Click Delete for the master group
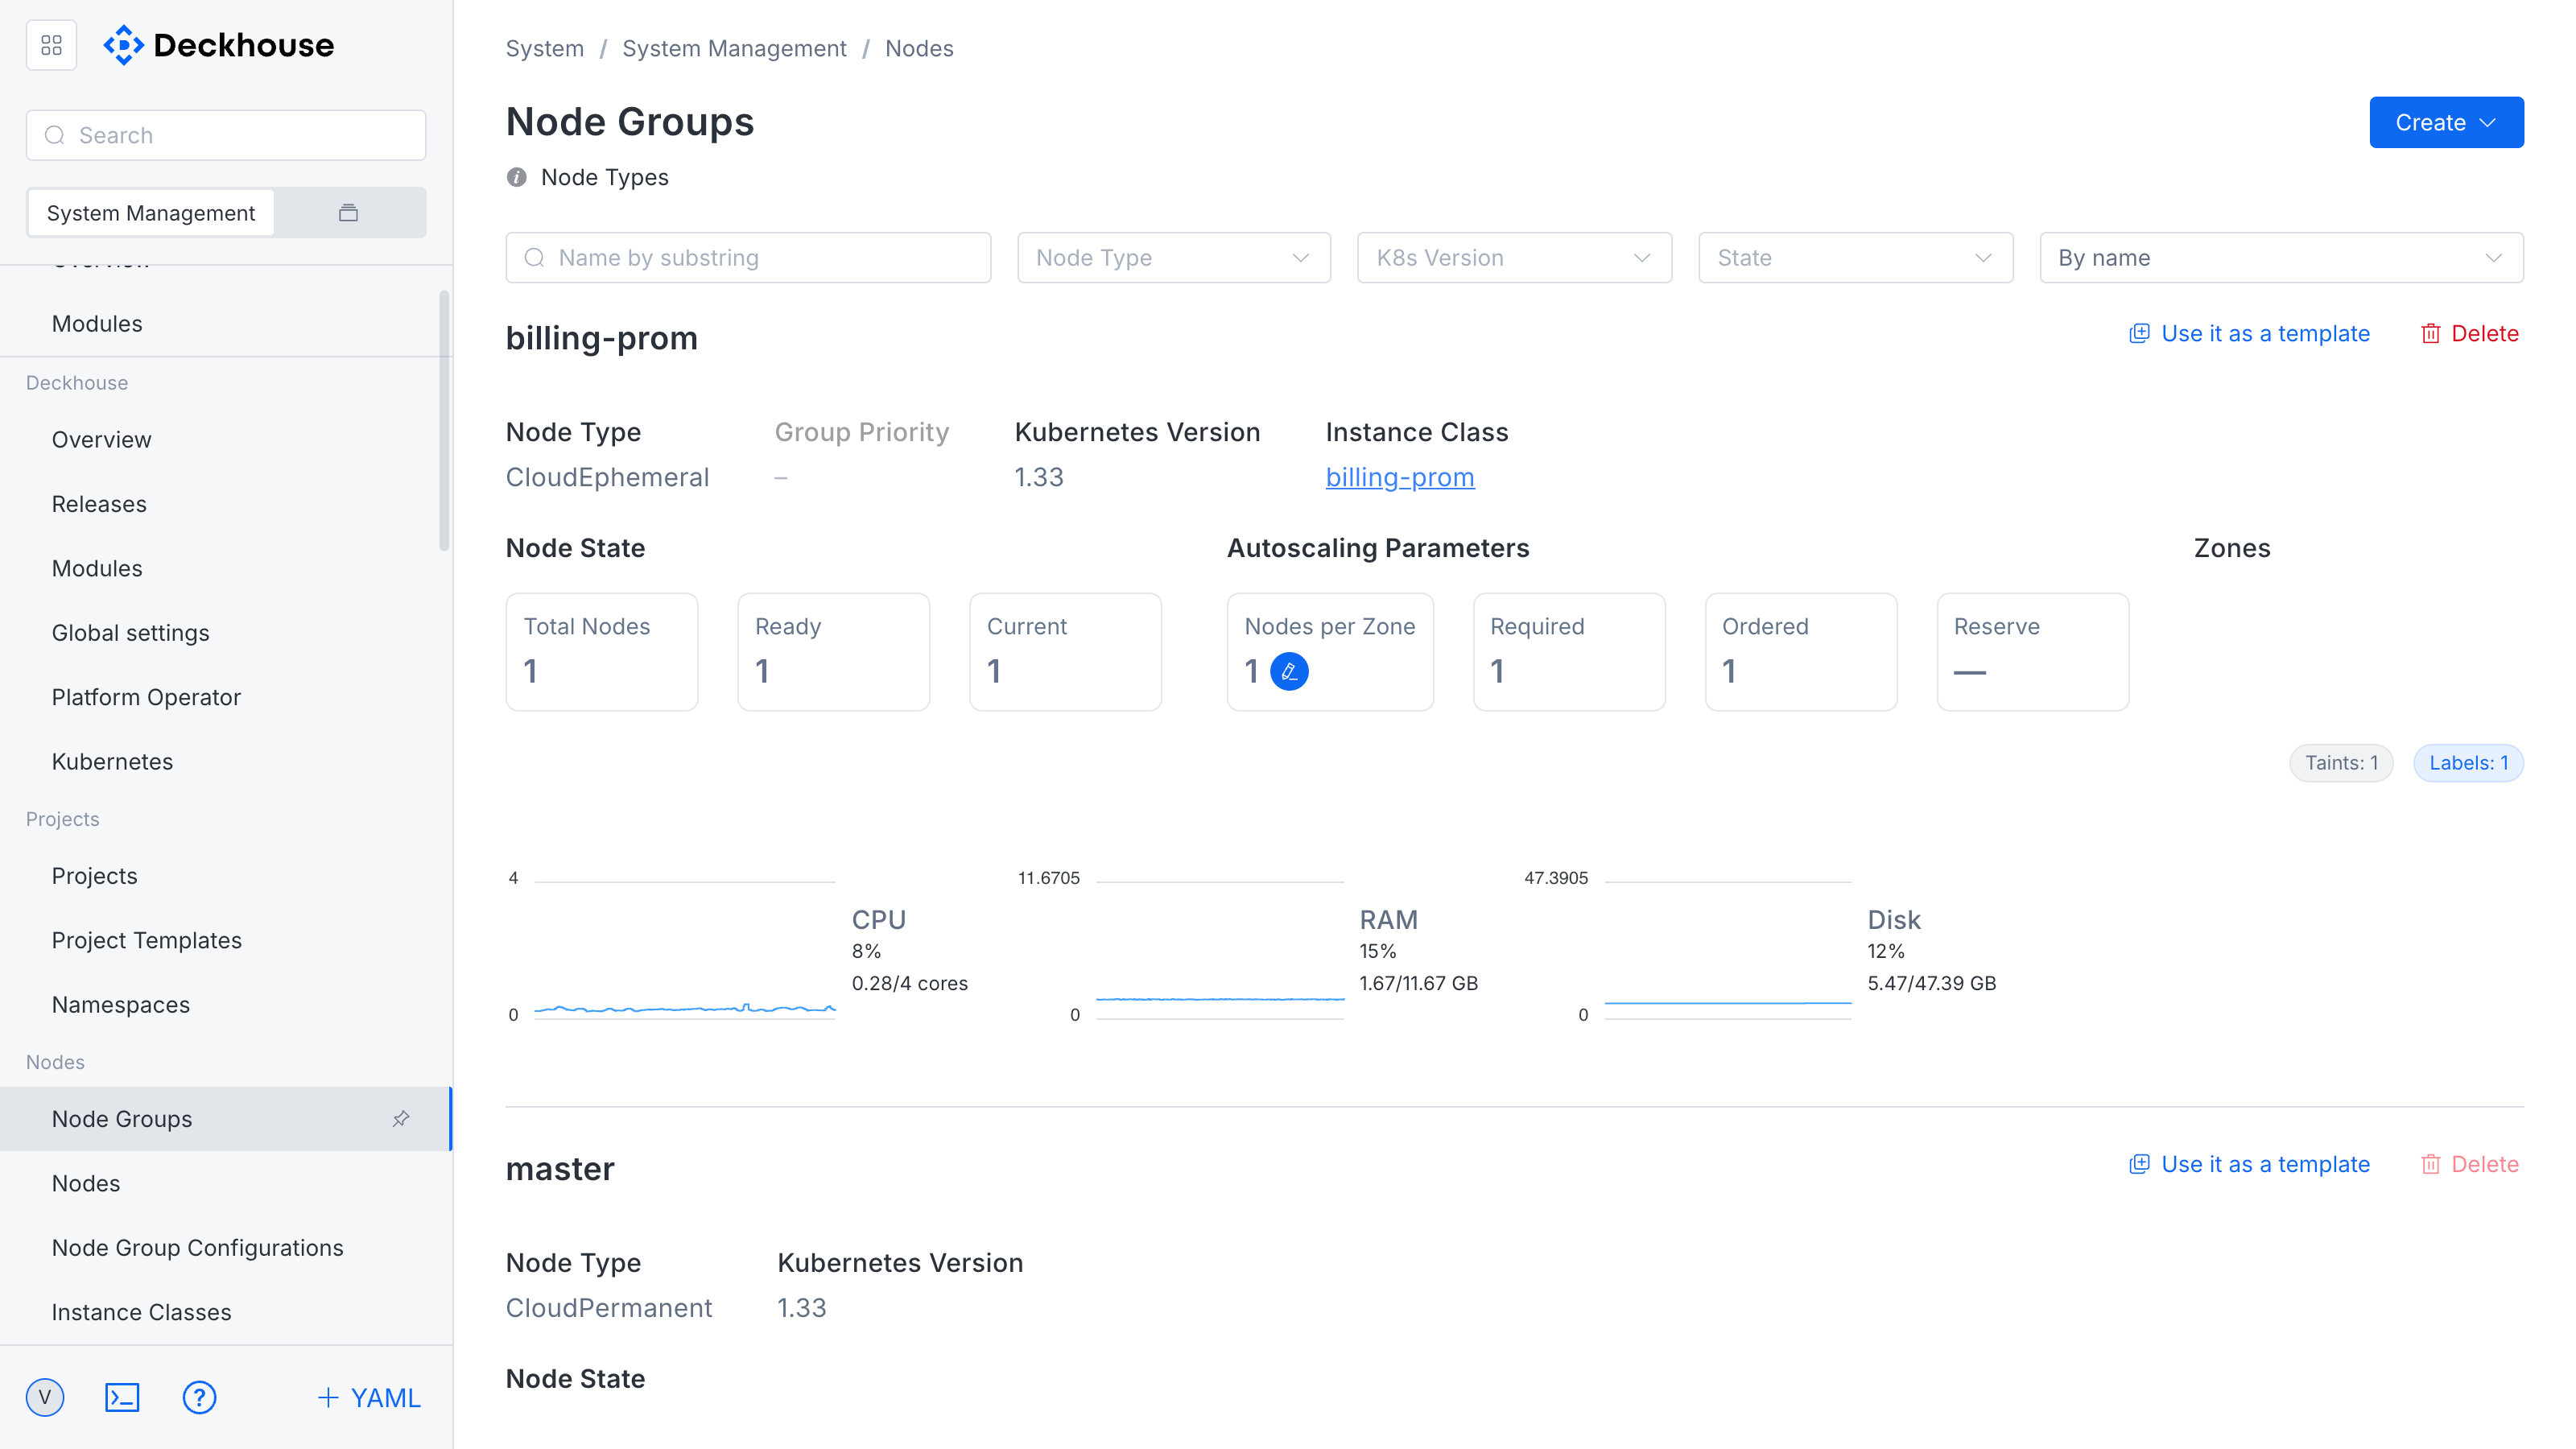Screen dimensions: 2576x1449 (x=2469, y=1164)
